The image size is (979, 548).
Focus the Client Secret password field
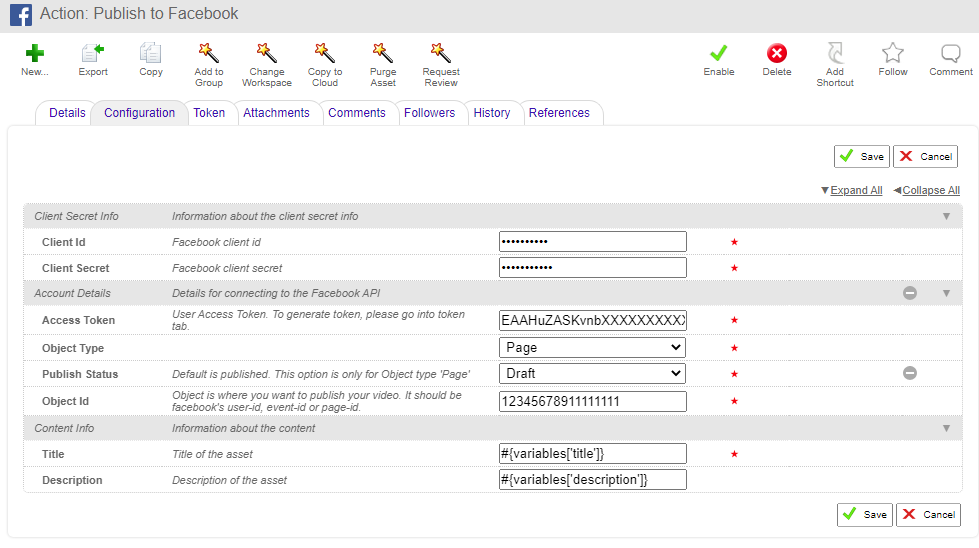pos(593,268)
